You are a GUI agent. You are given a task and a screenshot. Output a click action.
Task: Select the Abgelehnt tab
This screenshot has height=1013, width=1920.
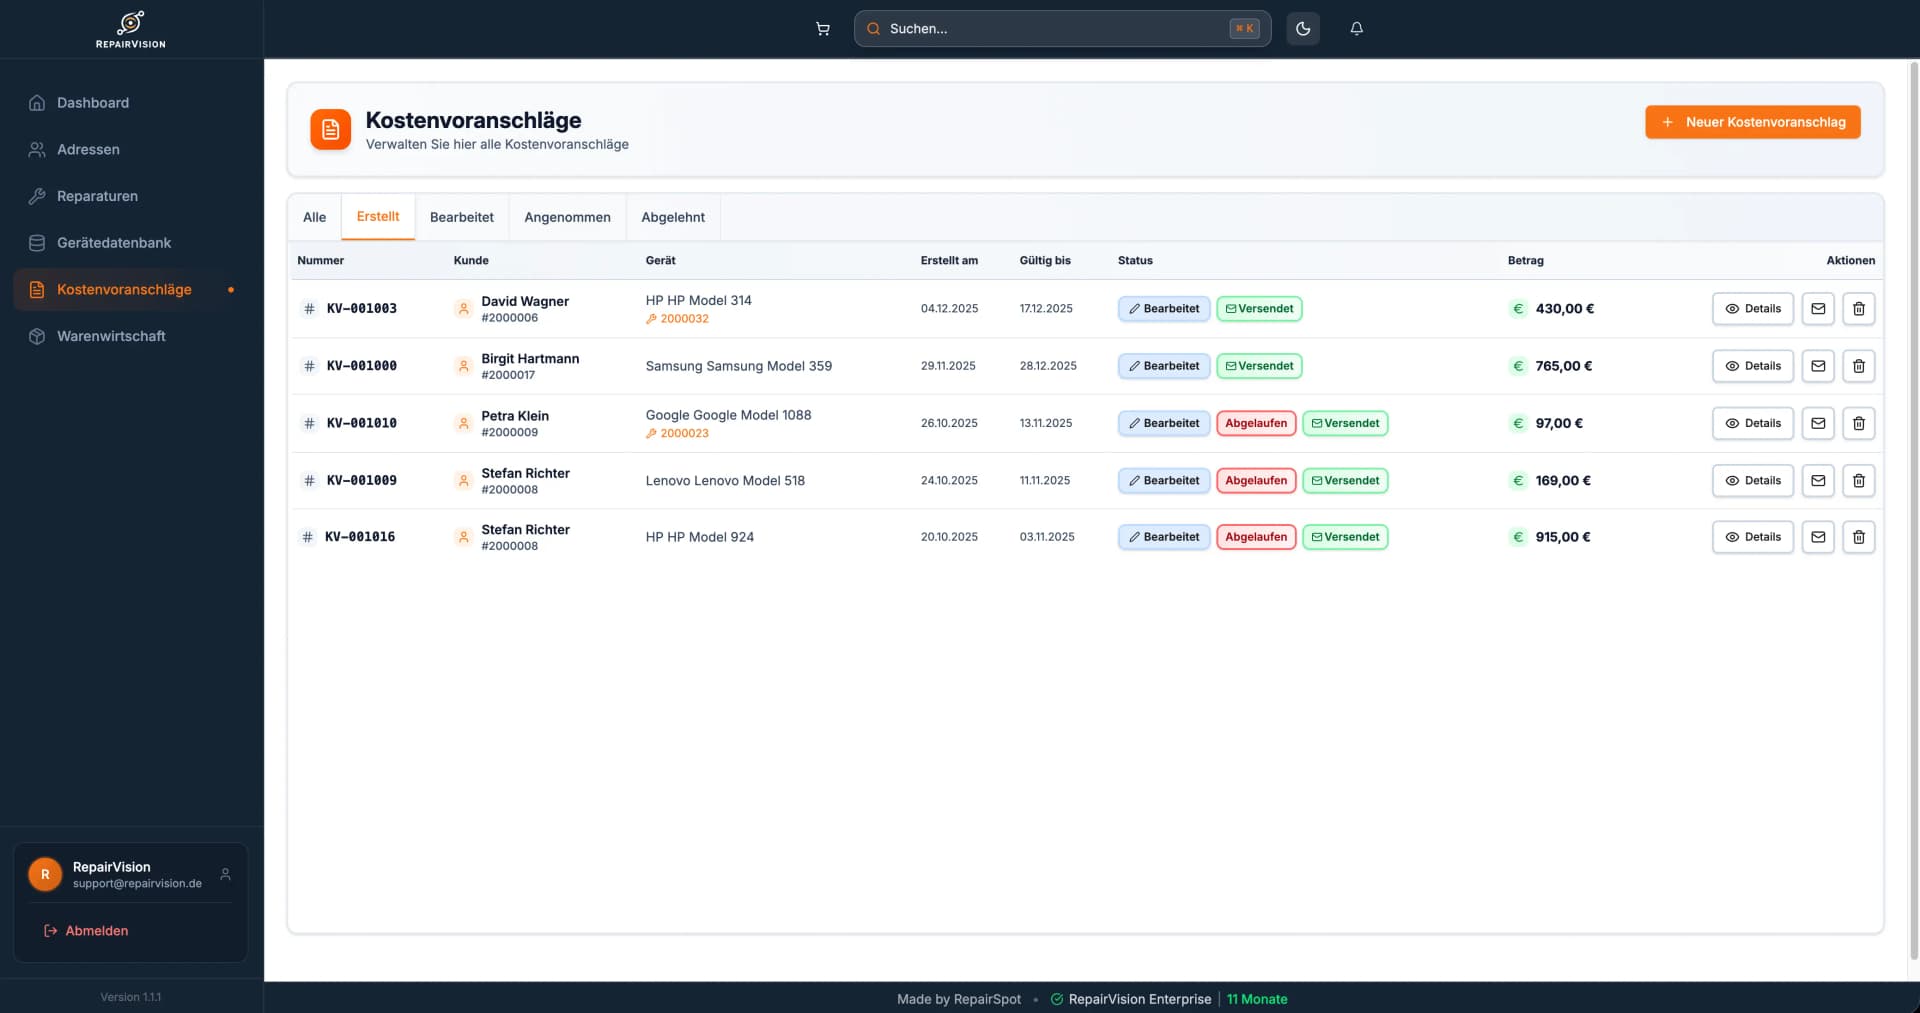[x=672, y=217]
